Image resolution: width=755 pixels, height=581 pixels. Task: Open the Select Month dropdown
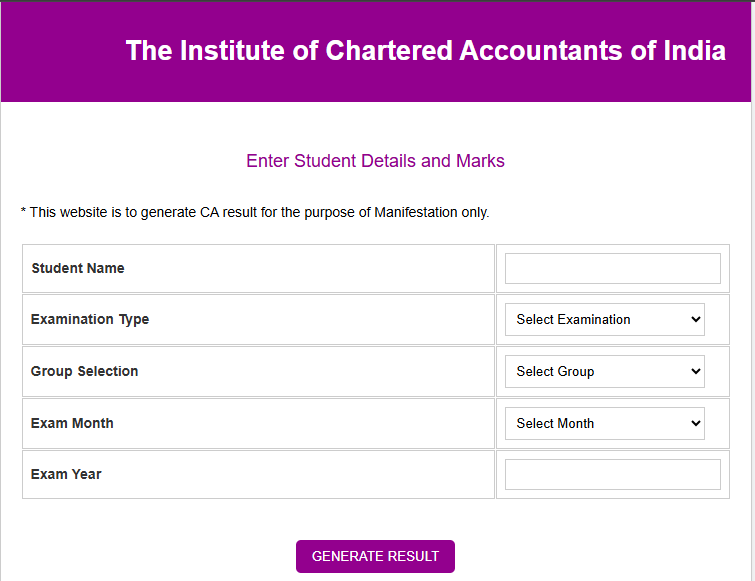605,424
